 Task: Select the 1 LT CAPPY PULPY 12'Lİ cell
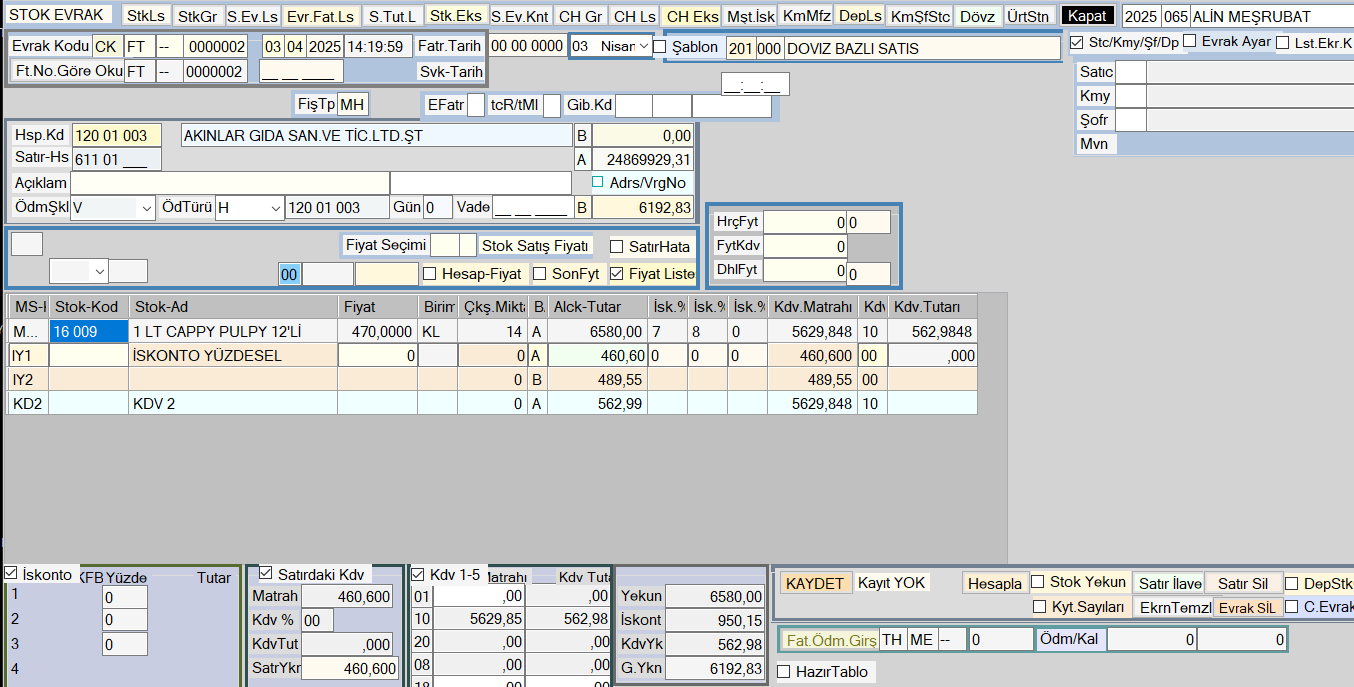[x=233, y=331]
